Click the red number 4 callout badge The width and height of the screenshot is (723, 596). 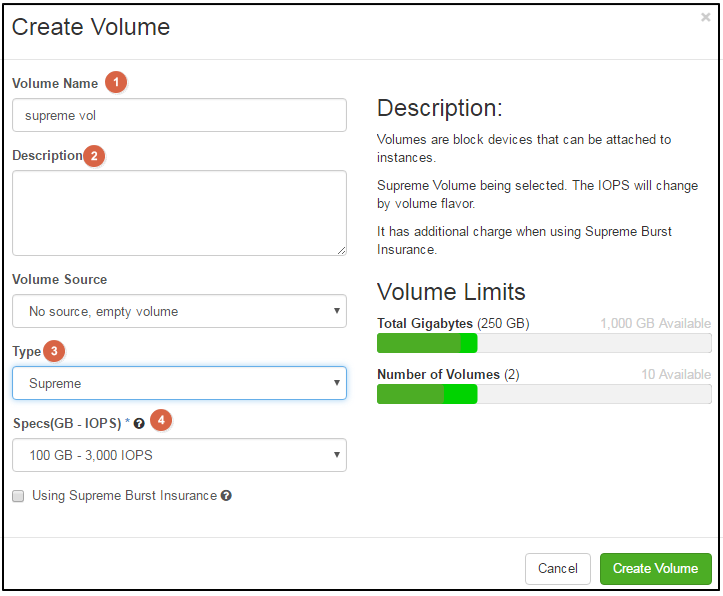point(161,420)
